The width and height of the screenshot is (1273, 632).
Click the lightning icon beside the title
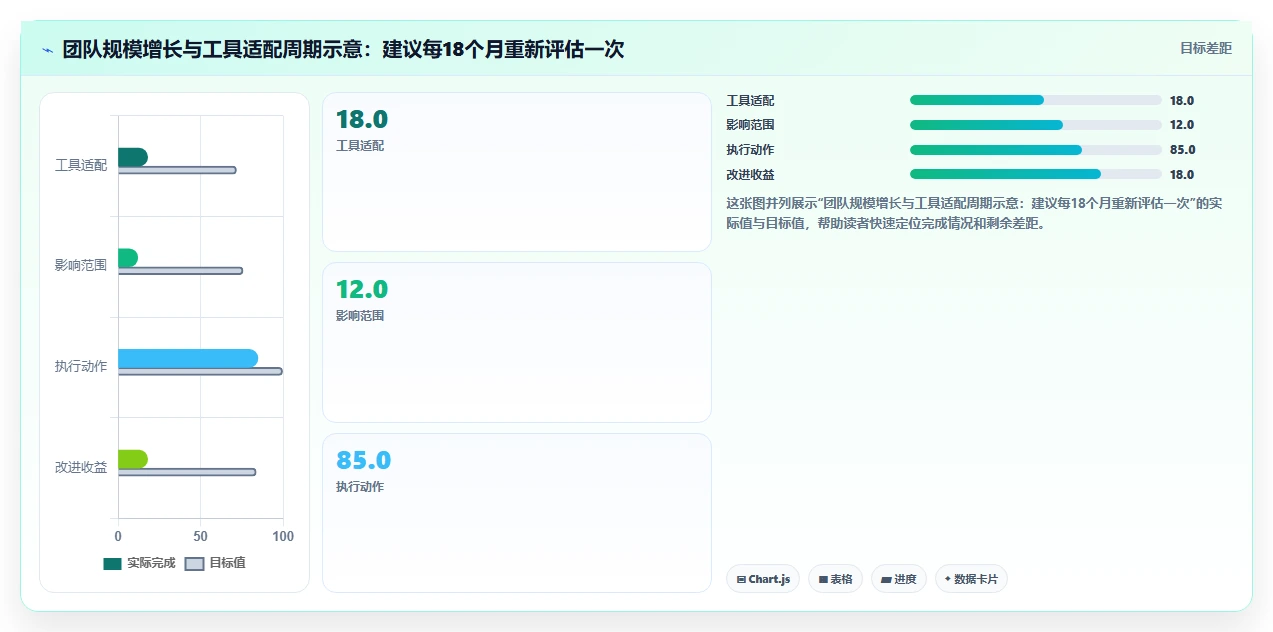(x=48, y=50)
